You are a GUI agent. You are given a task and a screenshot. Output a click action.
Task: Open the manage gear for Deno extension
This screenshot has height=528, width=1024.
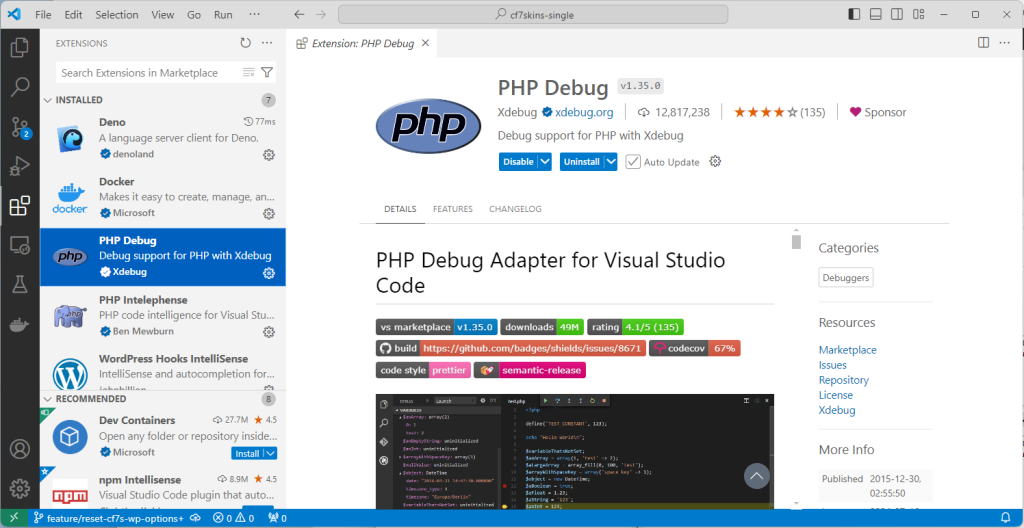tap(268, 155)
